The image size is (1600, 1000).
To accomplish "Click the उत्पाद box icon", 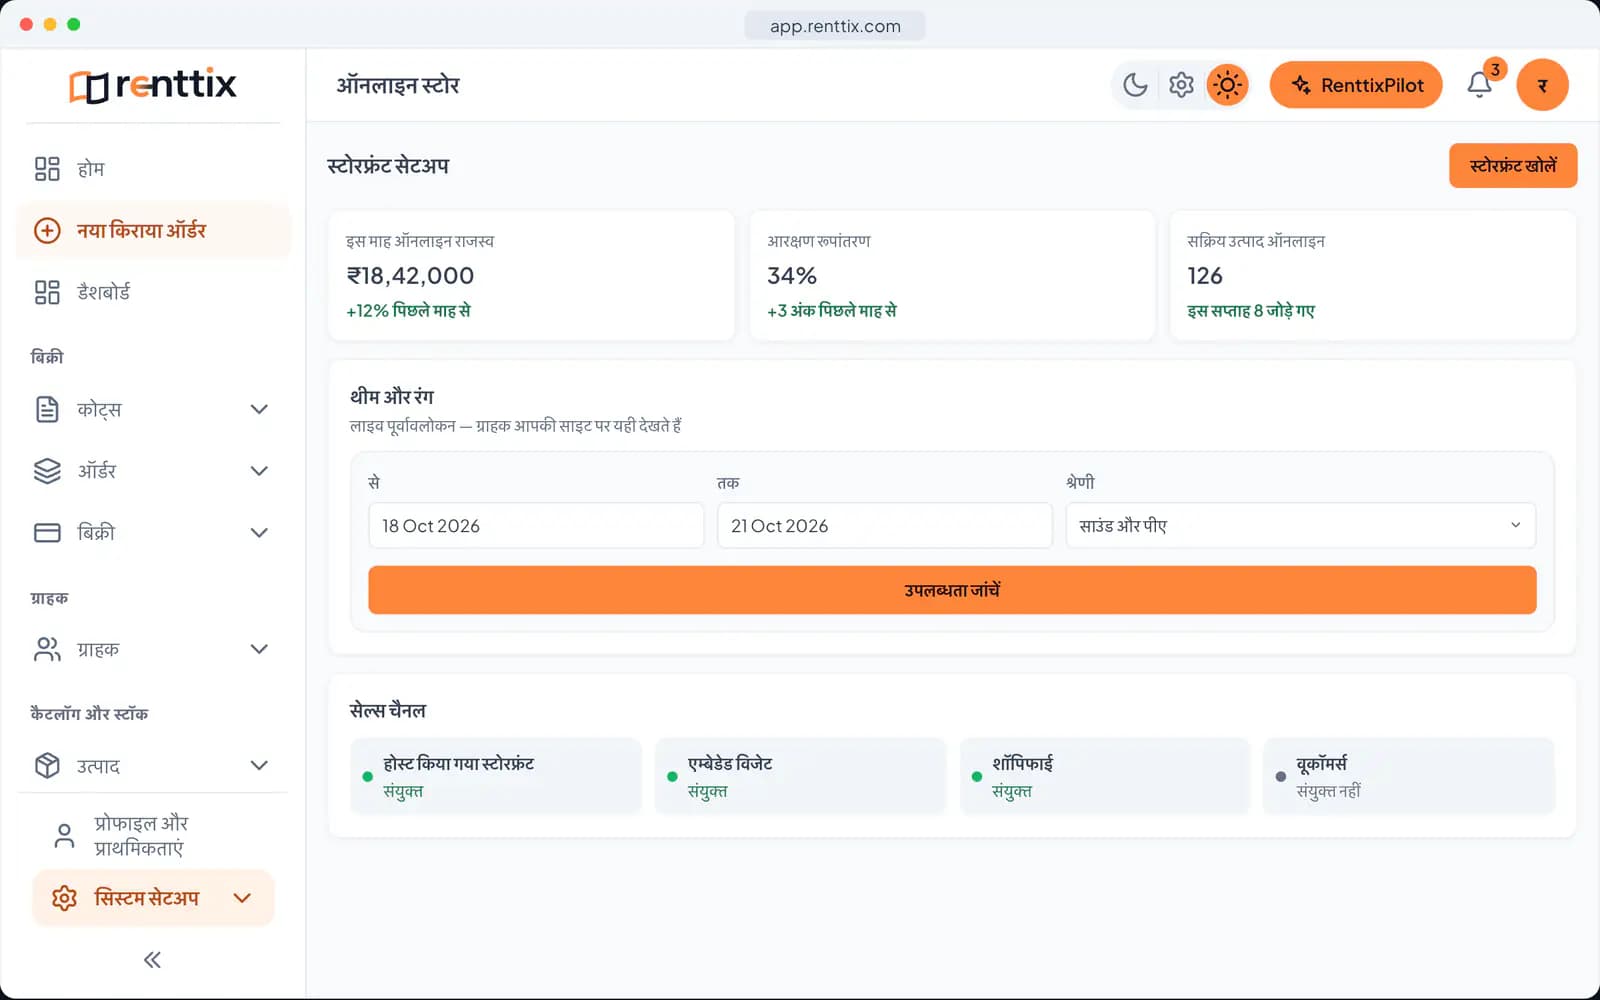I will [47, 766].
